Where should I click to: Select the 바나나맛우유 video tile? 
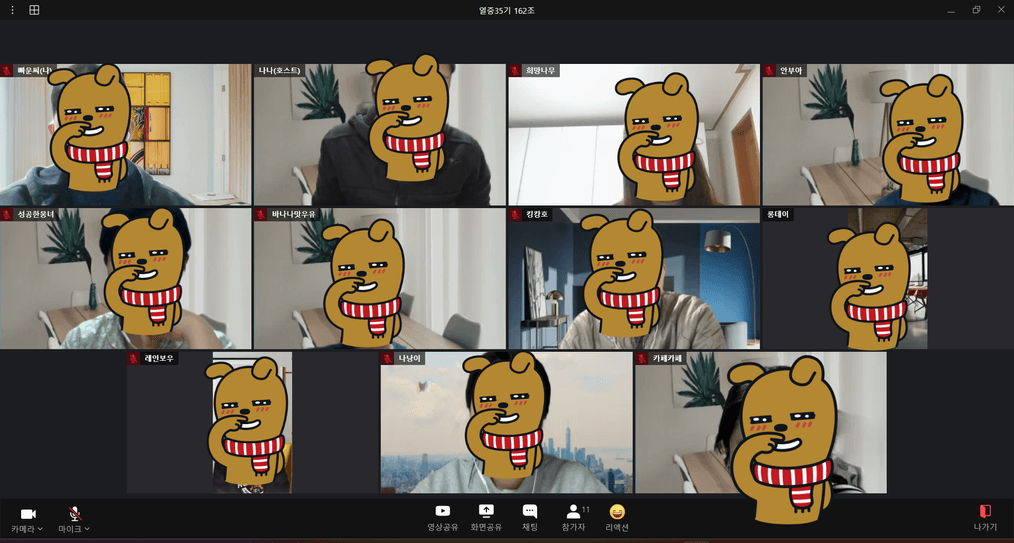coord(380,278)
